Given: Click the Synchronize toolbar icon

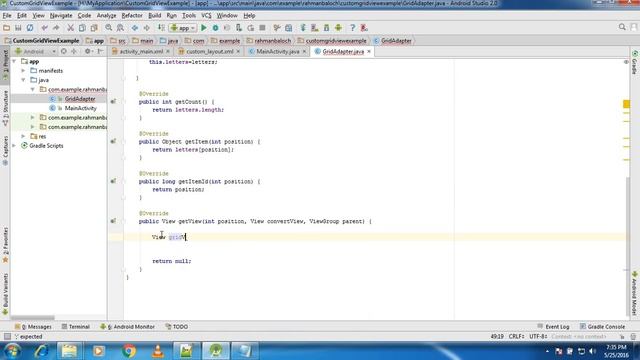Looking at the screenshot, I should tap(30, 28).
